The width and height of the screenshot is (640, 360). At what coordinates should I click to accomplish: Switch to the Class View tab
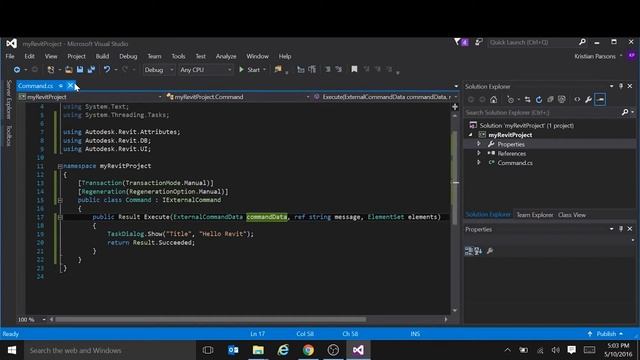point(572,215)
